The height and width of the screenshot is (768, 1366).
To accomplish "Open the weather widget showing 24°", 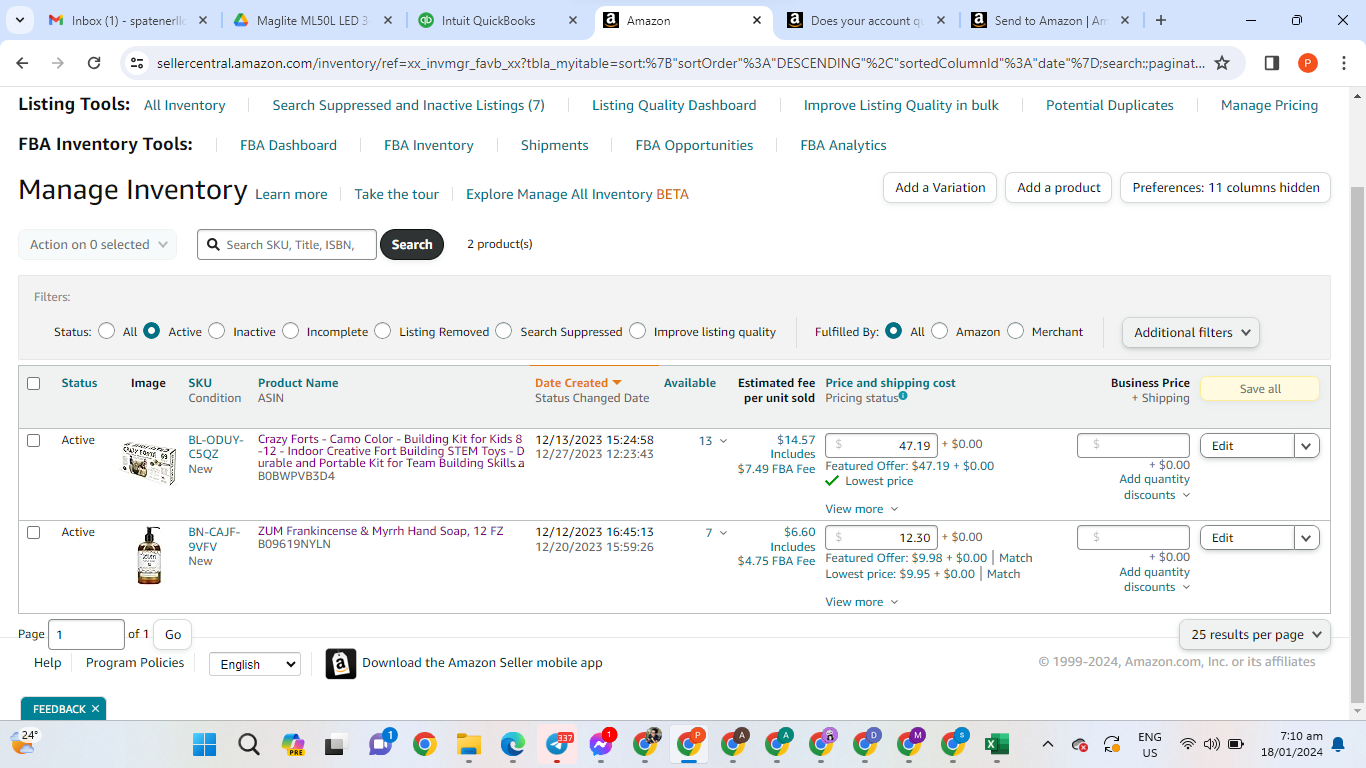I will (x=24, y=742).
